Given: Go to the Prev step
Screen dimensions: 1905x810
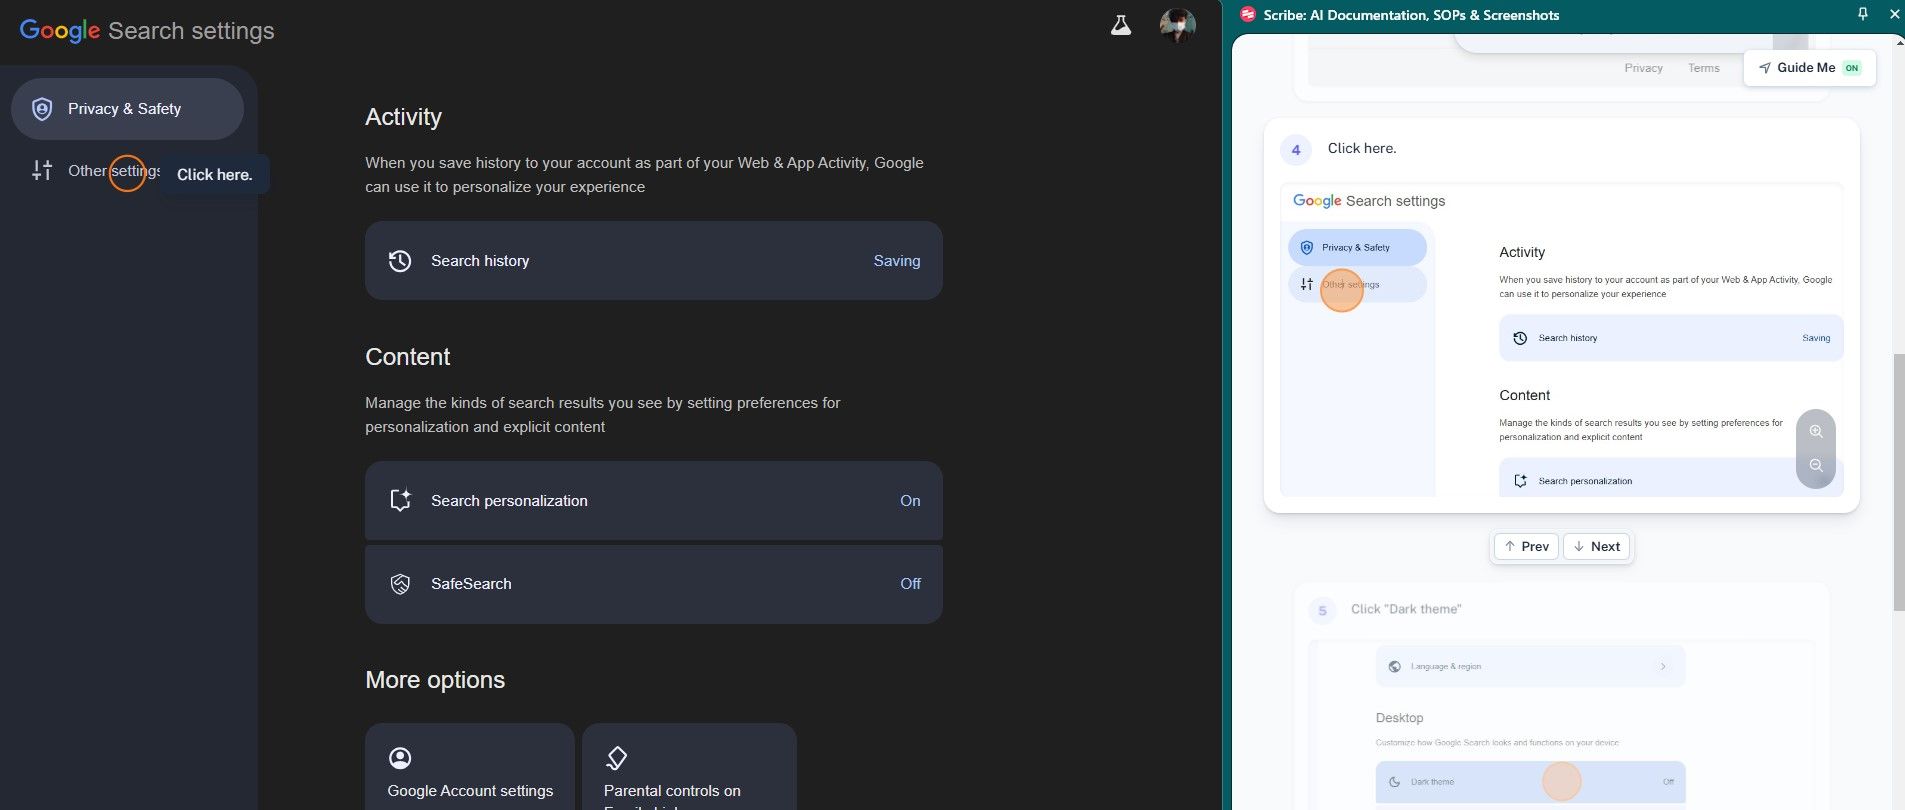Looking at the screenshot, I should coord(1526,546).
